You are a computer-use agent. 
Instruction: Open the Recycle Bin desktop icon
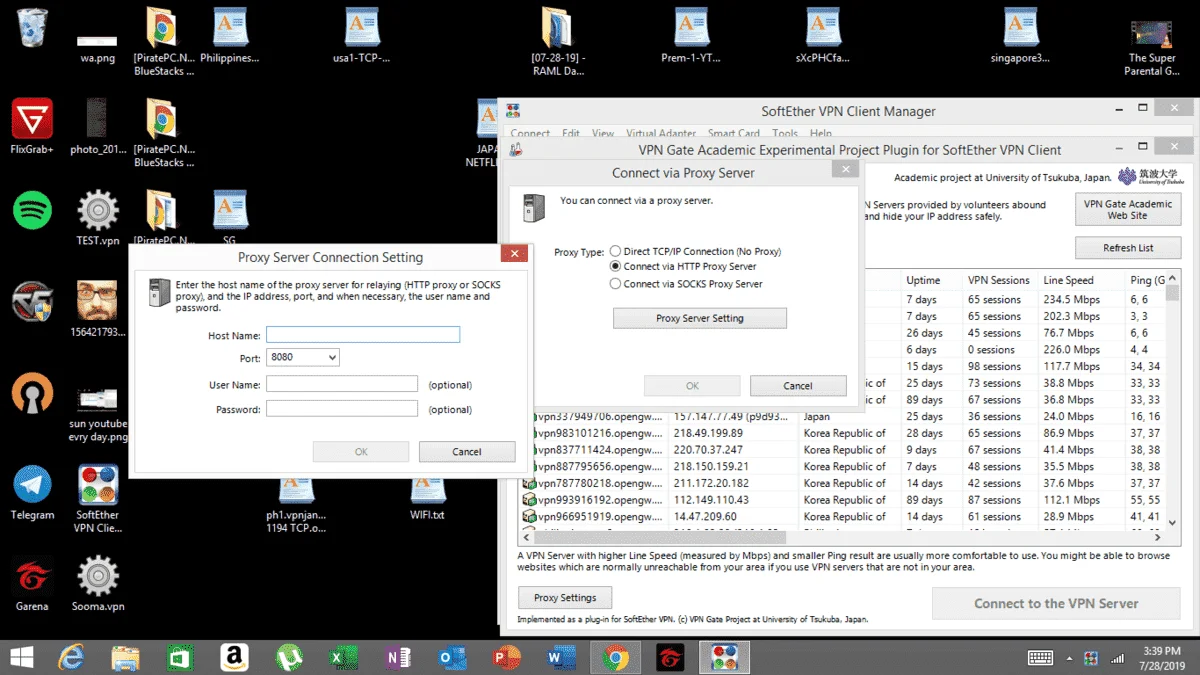[x=32, y=28]
